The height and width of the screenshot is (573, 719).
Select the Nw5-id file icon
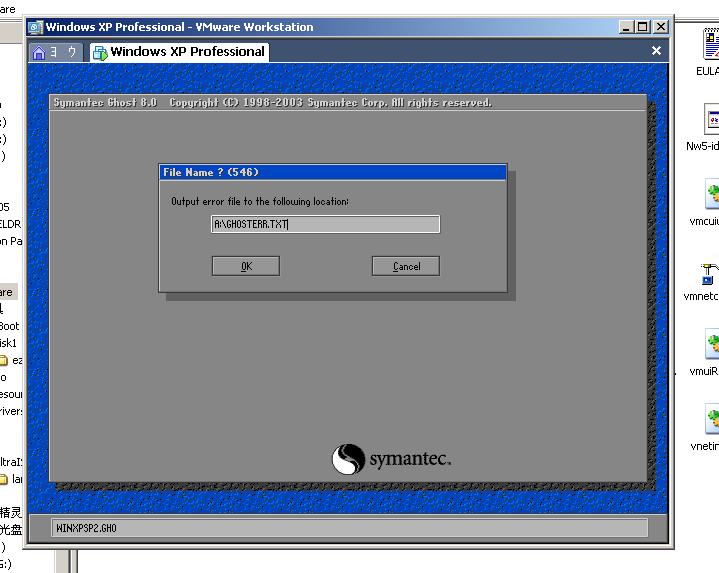(x=710, y=119)
